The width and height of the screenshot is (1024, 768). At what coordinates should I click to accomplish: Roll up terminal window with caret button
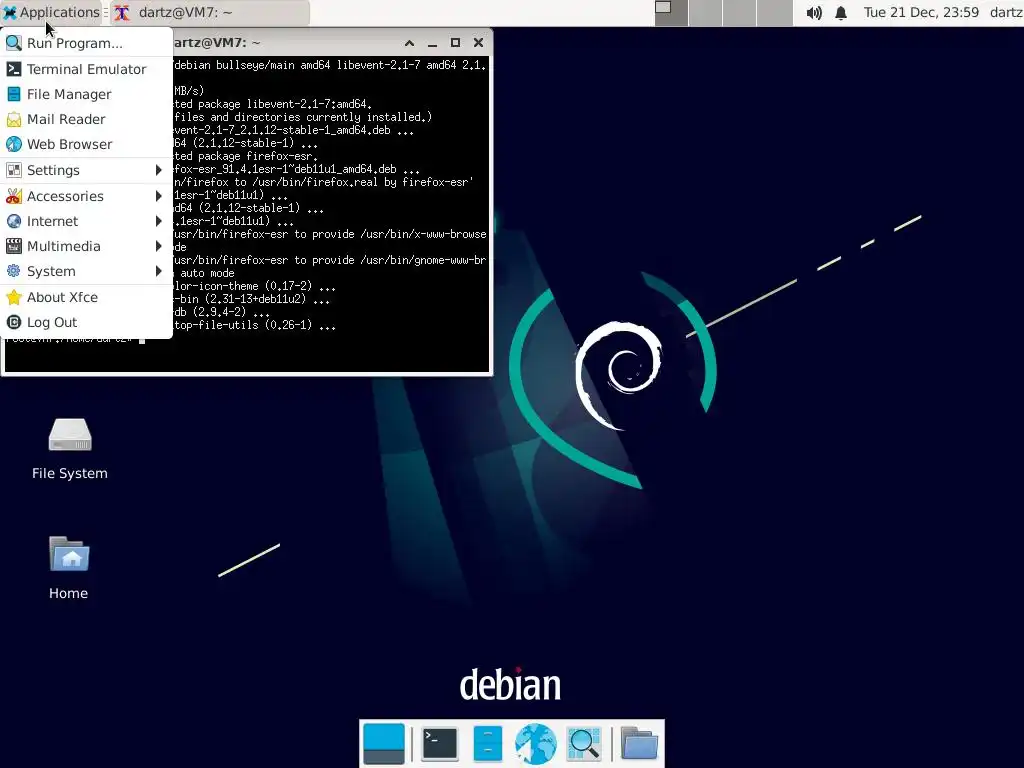[409, 43]
